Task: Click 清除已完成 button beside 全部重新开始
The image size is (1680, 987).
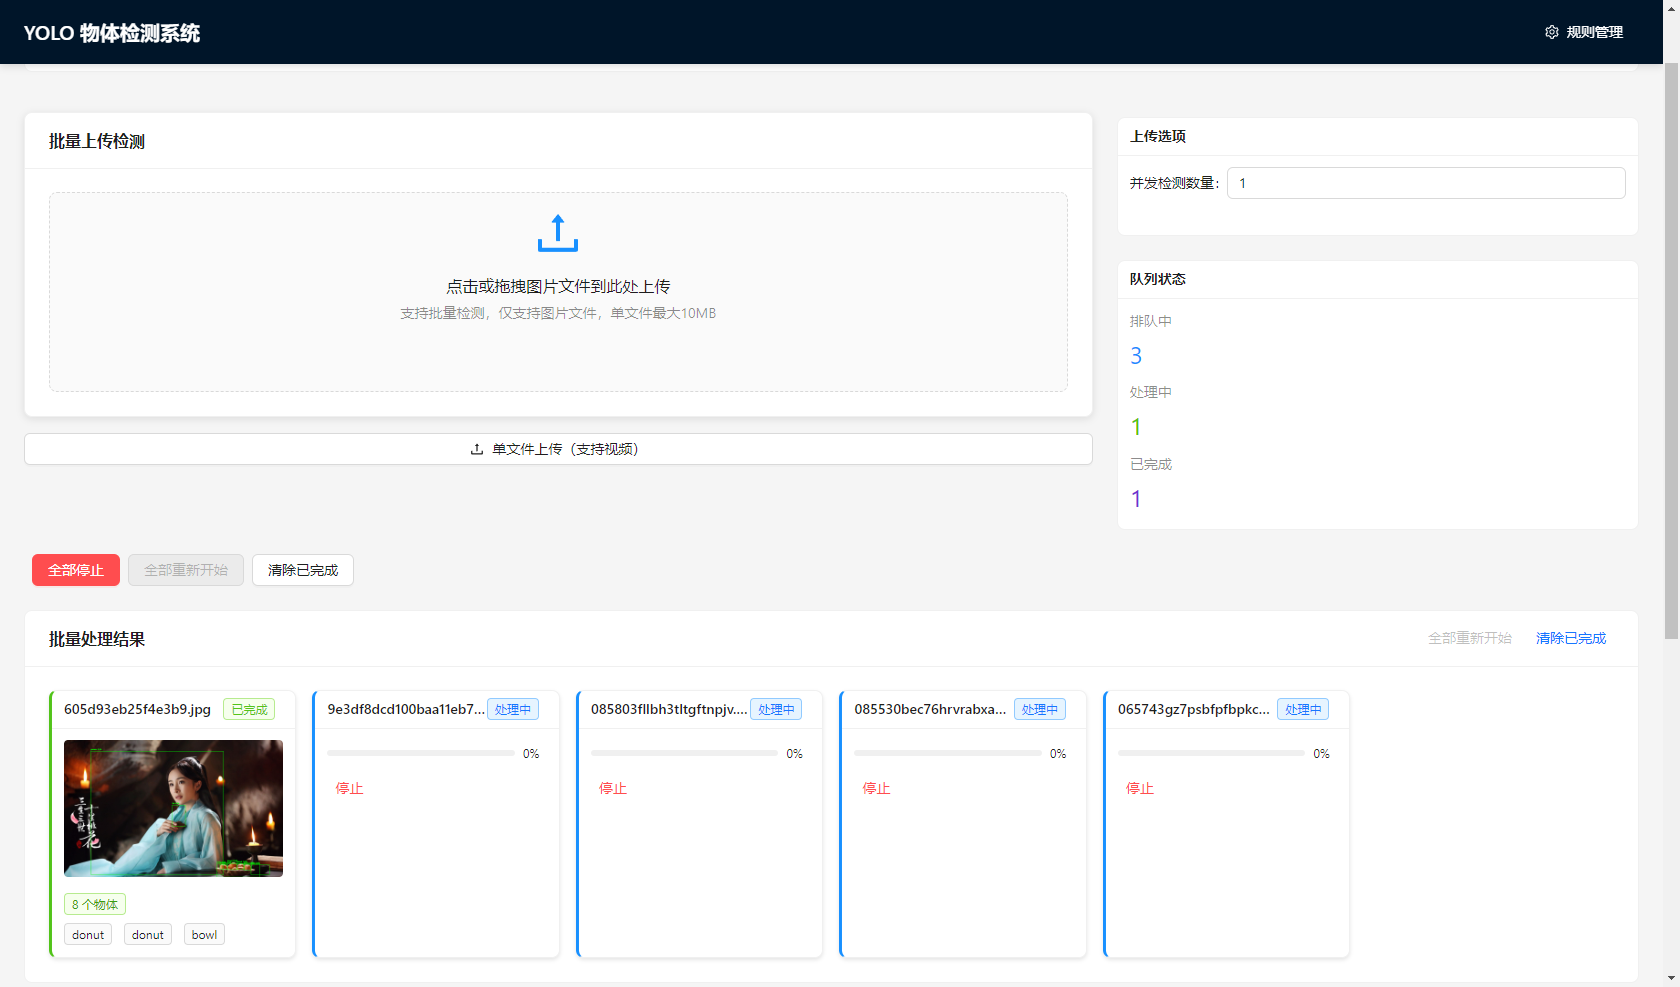Action: pos(303,570)
